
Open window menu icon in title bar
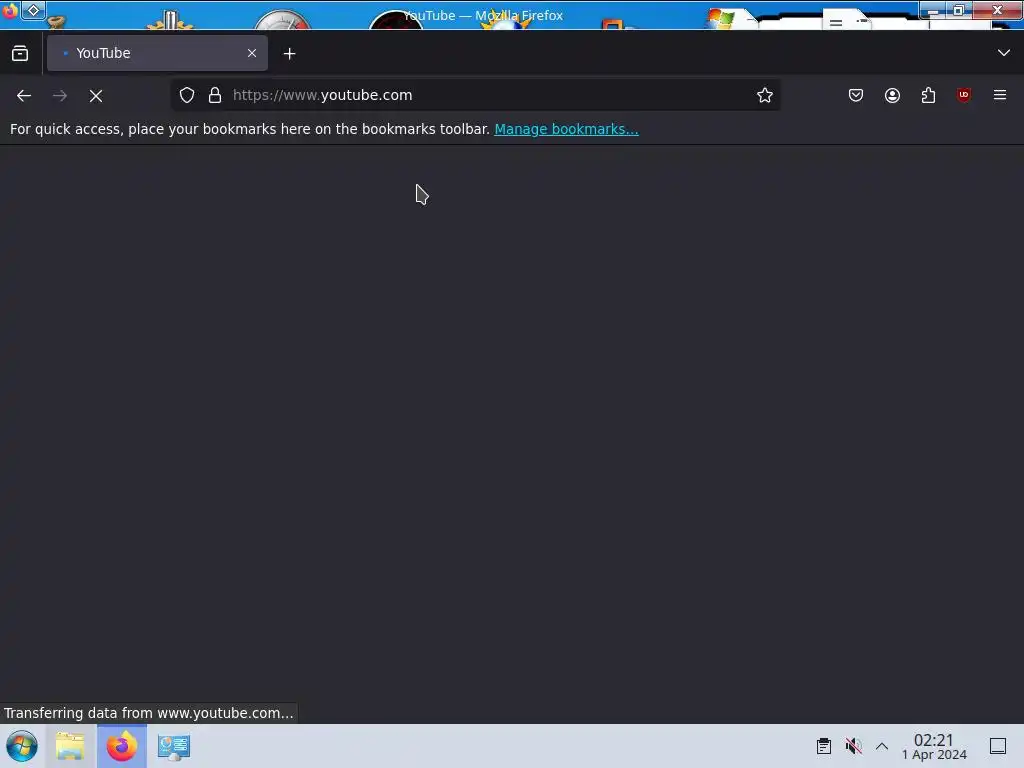pyautogui.click(x=10, y=10)
